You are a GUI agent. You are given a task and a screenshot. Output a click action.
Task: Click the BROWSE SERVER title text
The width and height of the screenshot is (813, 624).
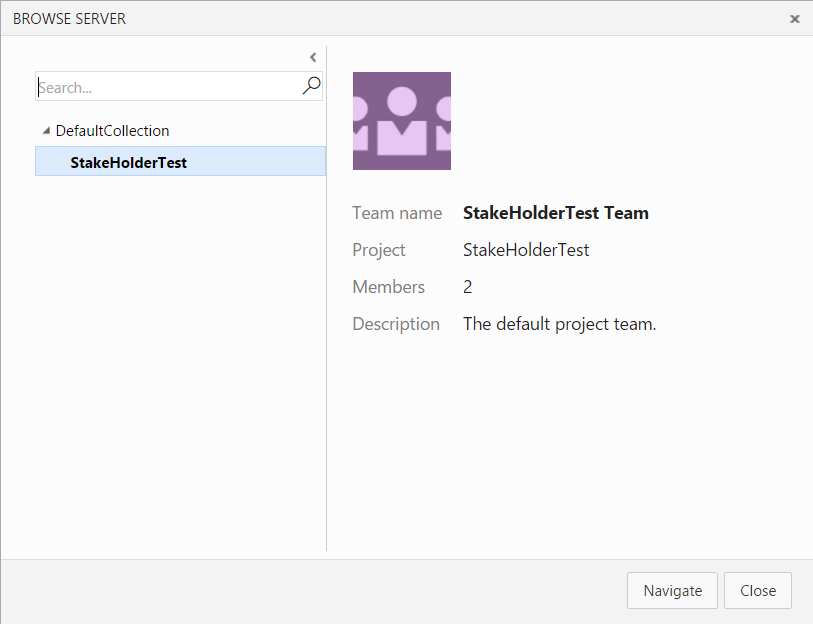click(69, 19)
